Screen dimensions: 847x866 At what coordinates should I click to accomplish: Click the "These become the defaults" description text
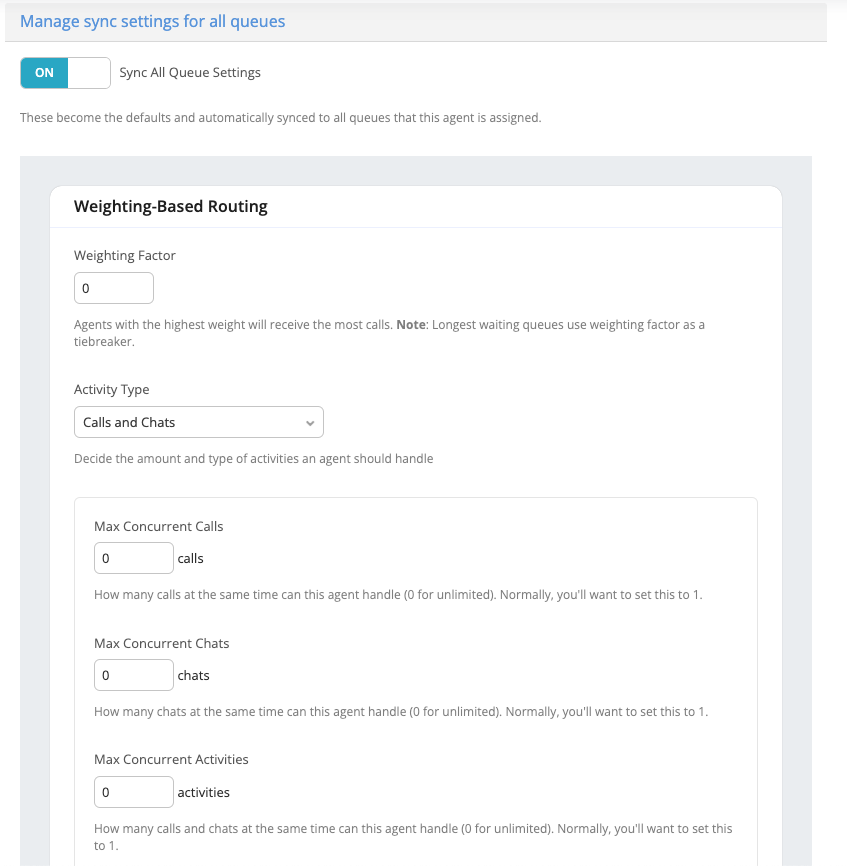click(280, 118)
